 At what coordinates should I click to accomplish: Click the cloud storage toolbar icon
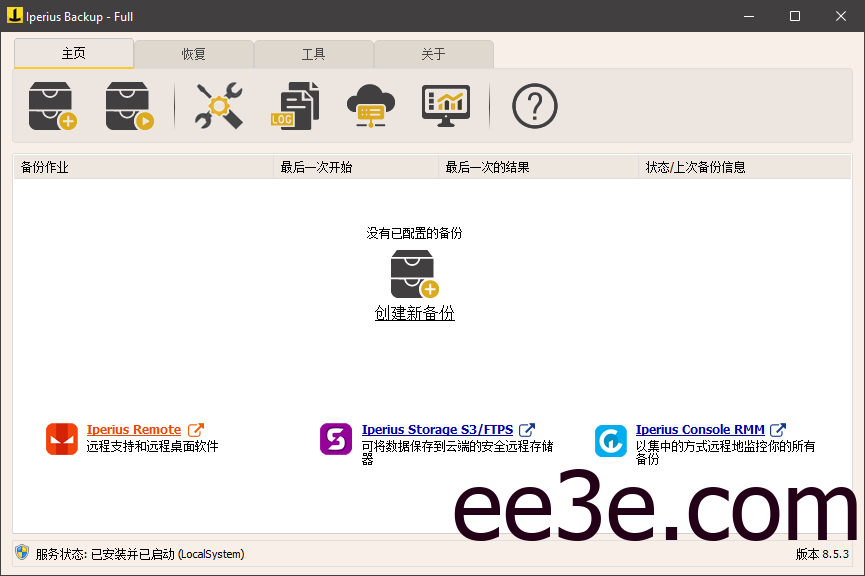tap(370, 105)
